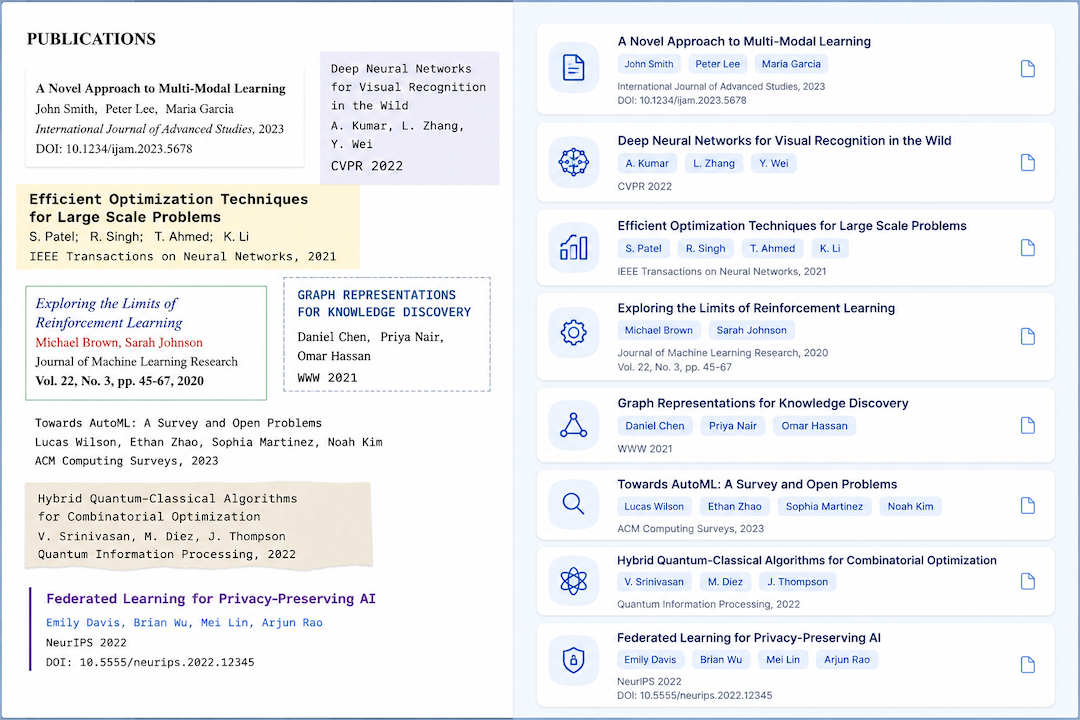This screenshot has width=1080, height=720.
Task: Click the purple Federated Learning title on left page
Action: pyautogui.click(x=211, y=599)
